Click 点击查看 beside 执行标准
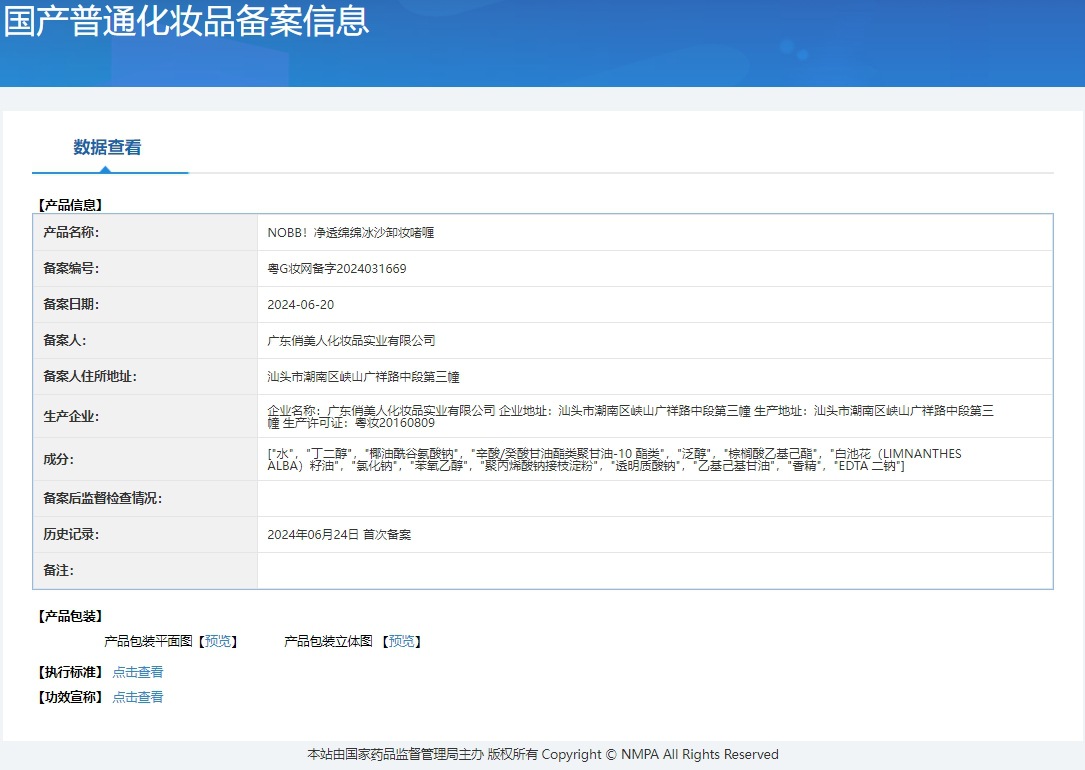Screen dimensions: 1085x770 [x=138, y=672]
